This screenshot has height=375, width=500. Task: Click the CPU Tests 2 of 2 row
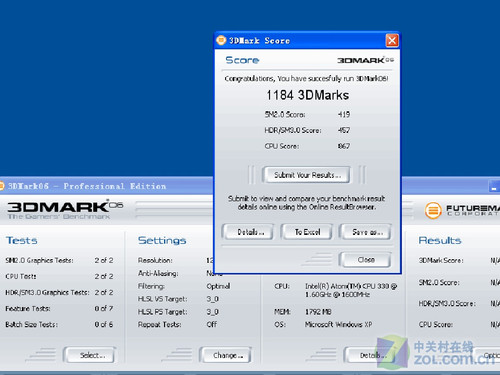(59, 276)
